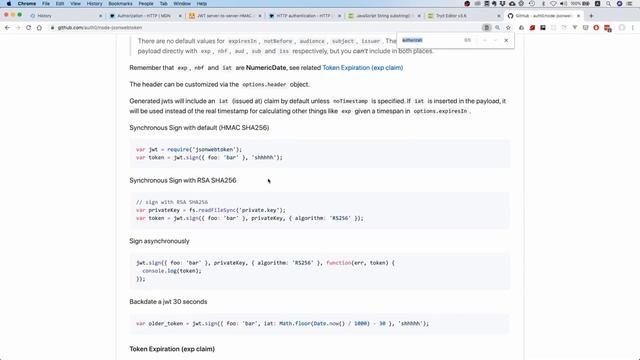This screenshot has width=640, height=360.
Task: Open the People menu
Action: coord(146,4)
